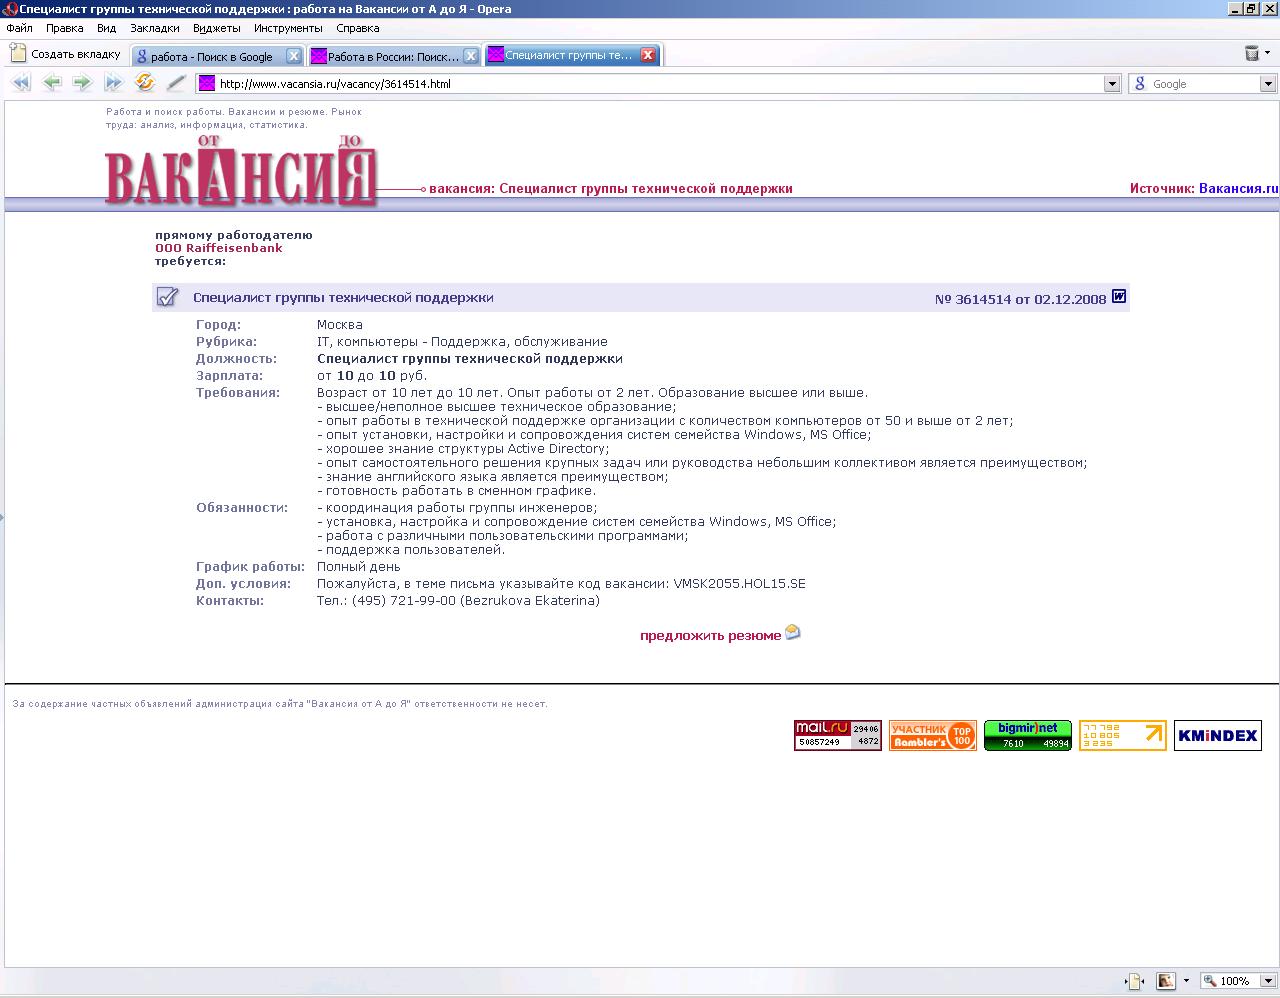Screen dimensions: 1280x998
Task: Close the работа - Поиск в Google tab
Action: pyautogui.click(x=293, y=56)
